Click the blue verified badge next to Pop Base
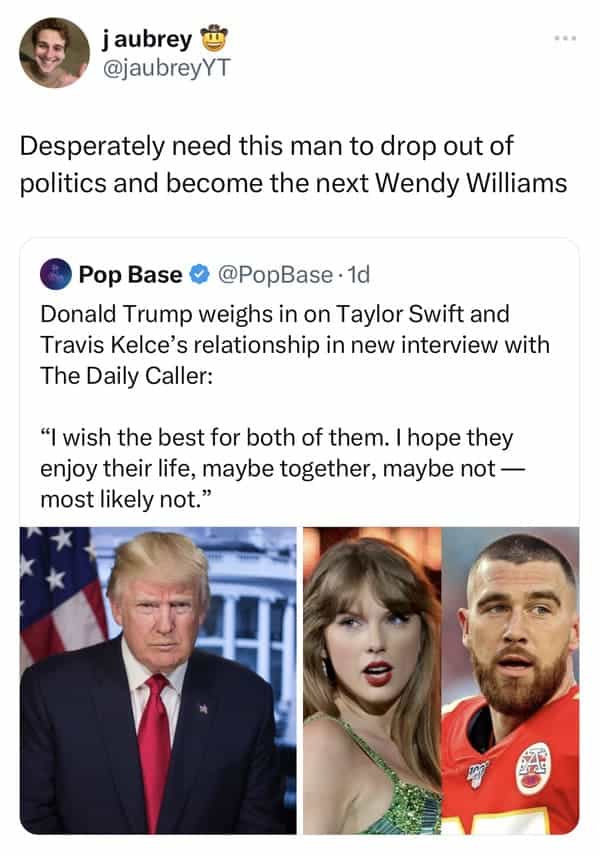Image resolution: width=599 pixels, height=857 pixels. click(x=199, y=274)
